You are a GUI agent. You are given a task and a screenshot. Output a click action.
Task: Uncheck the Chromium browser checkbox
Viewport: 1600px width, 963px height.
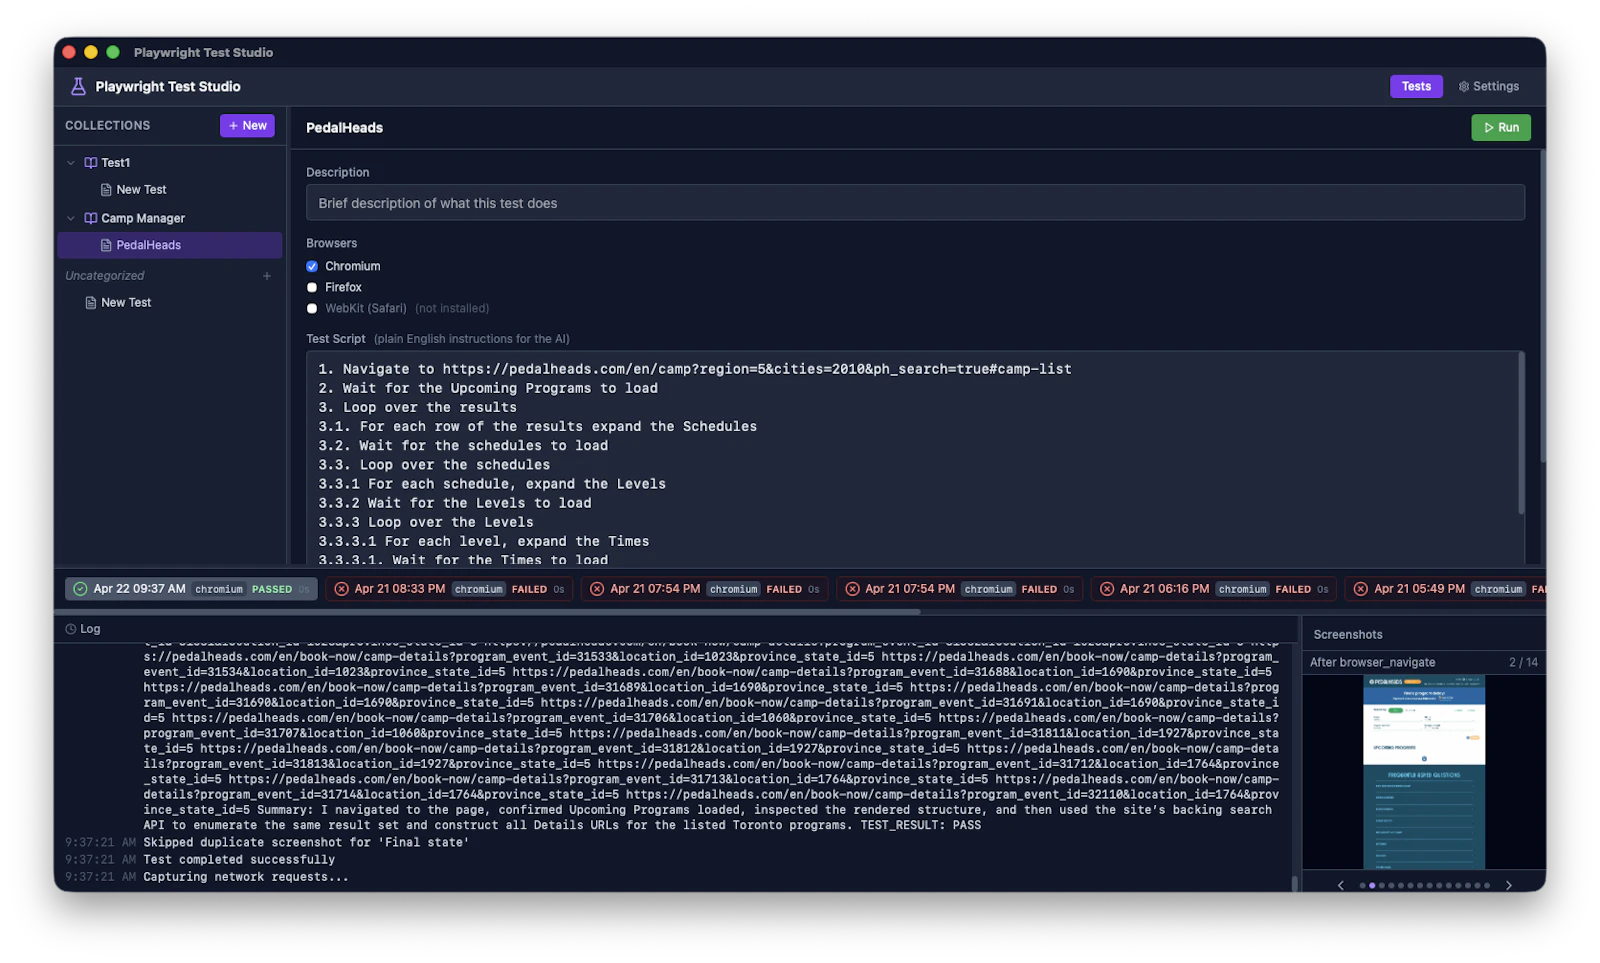312,267
